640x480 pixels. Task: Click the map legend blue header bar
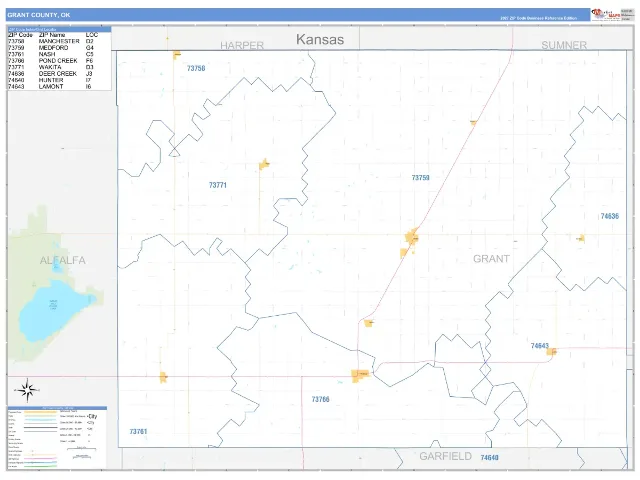click(57, 408)
